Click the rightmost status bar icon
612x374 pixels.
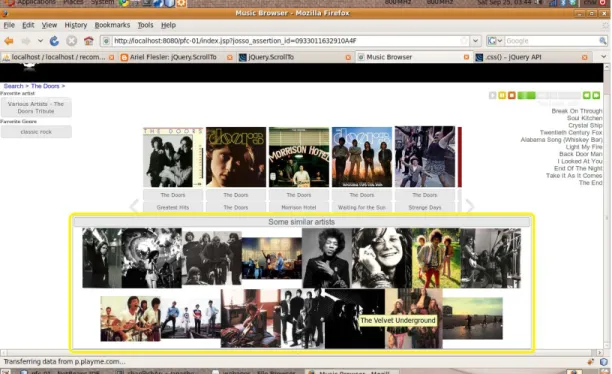(x=604, y=362)
